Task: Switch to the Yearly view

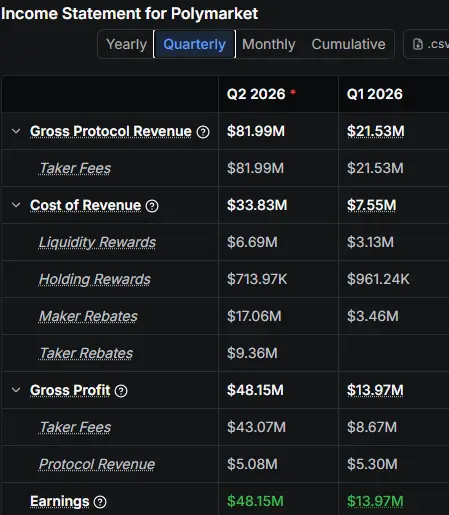Action: tap(126, 44)
